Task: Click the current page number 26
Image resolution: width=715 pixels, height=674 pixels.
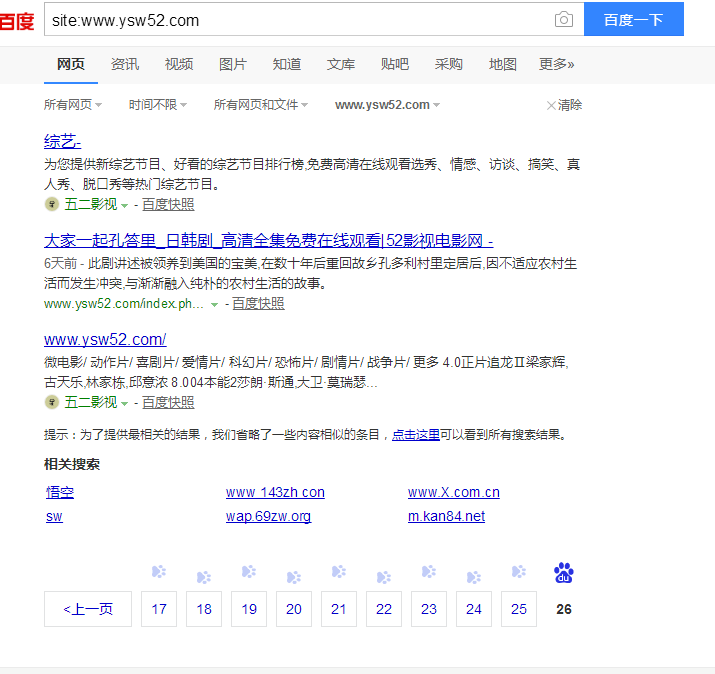Action: (564, 609)
